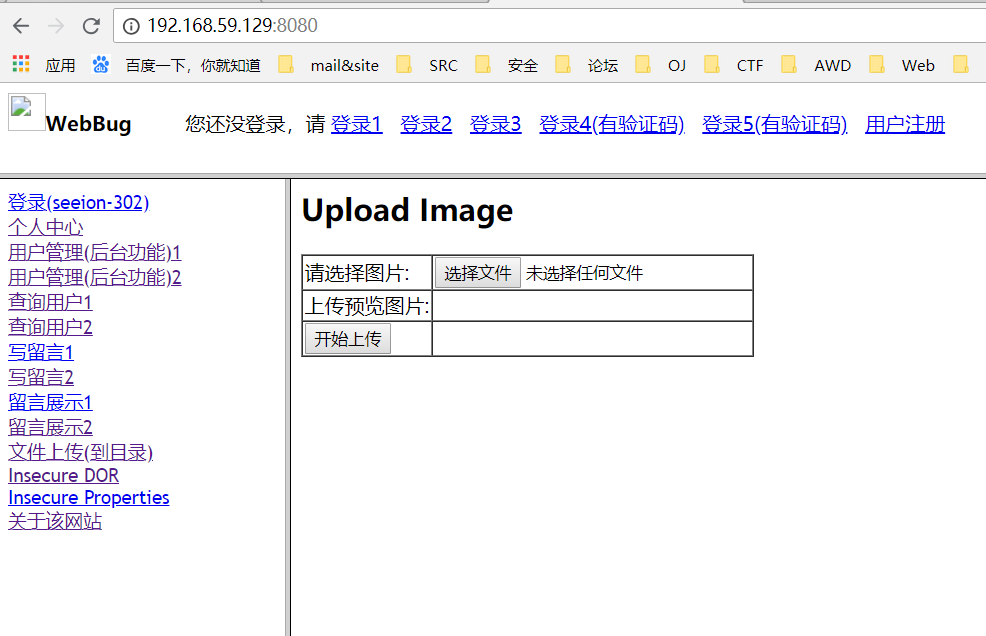Image resolution: width=986 pixels, height=636 pixels.
Task: Open 用户管理(后台功能)2 link
Action: pyautogui.click(x=94, y=277)
